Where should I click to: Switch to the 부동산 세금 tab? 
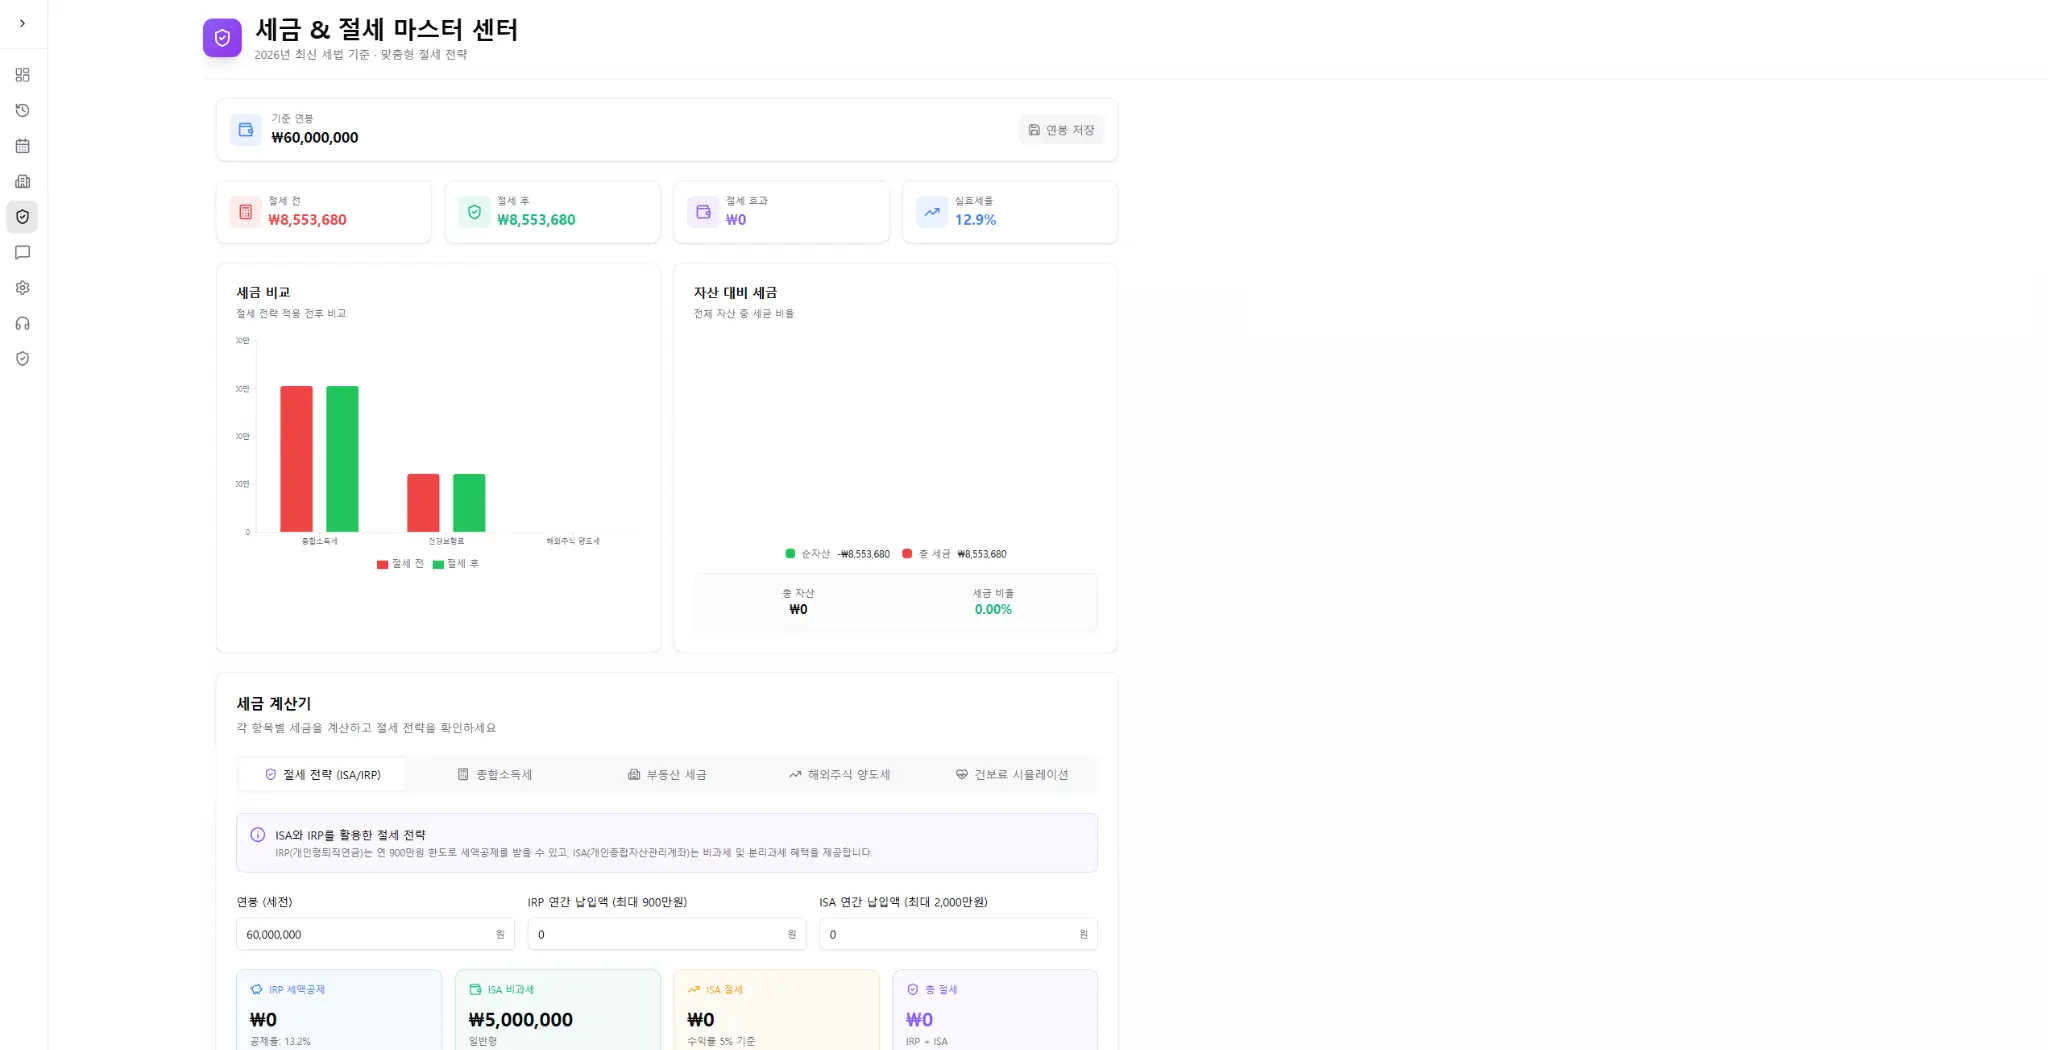tap(667, 775)
